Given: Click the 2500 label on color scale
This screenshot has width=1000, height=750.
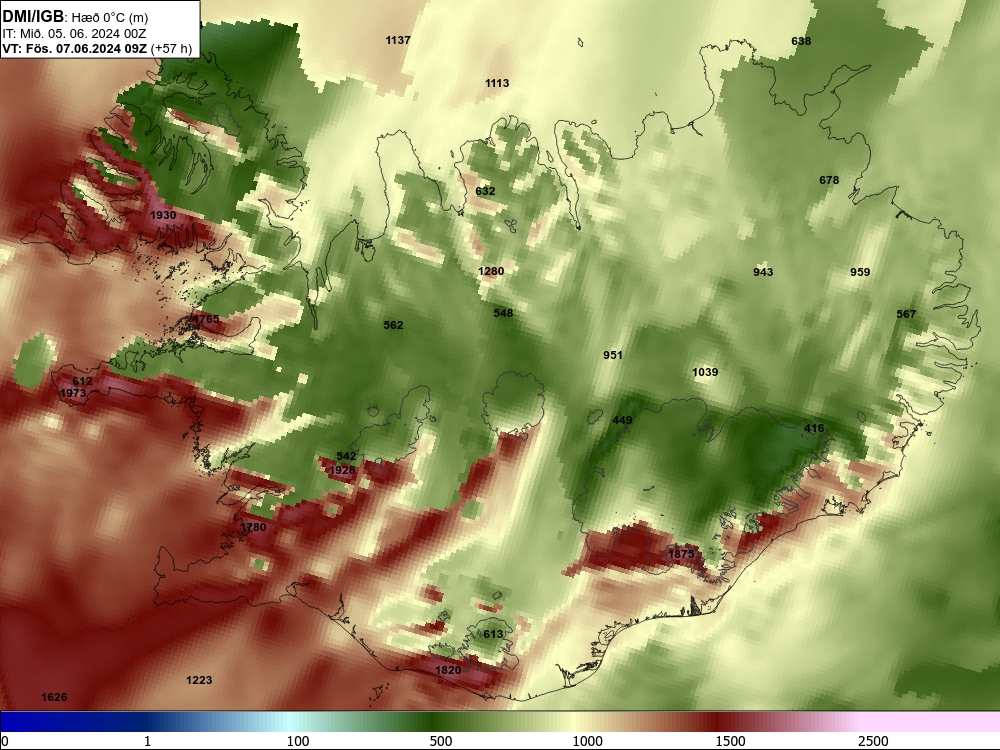Looking at the screenshot, I should coord(873,741).
